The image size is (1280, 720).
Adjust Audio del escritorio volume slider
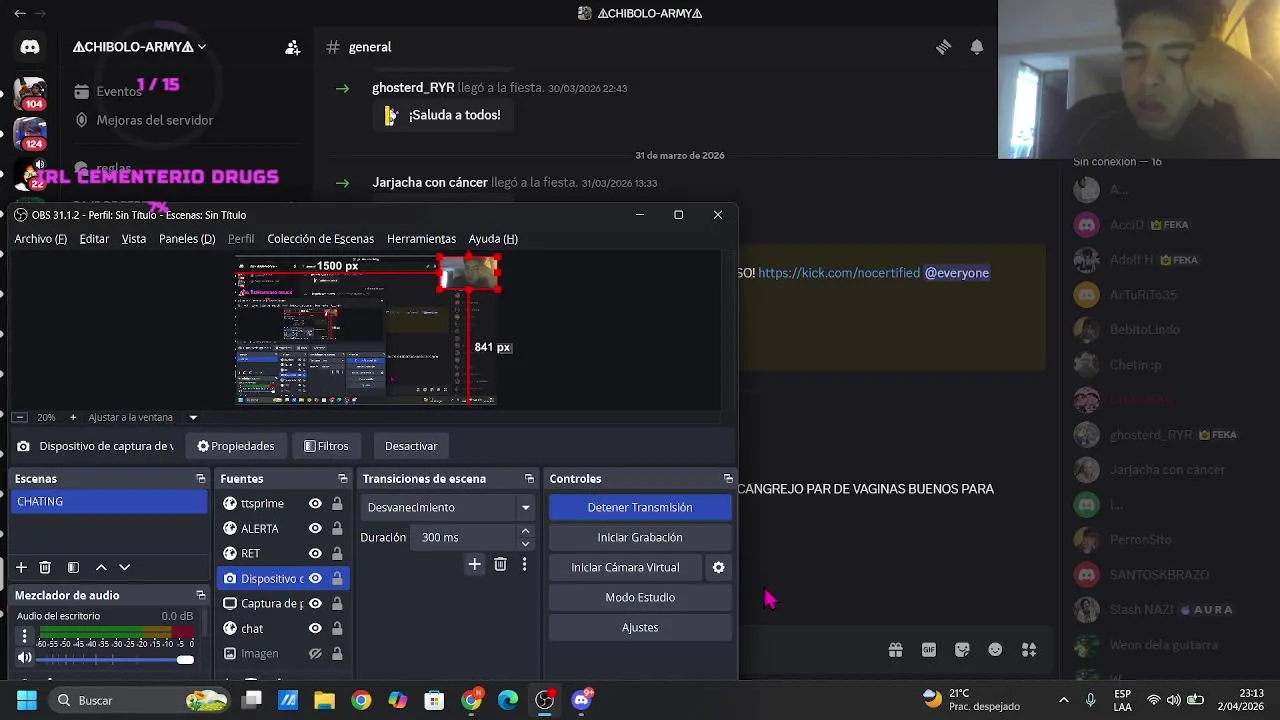[116, 659]
